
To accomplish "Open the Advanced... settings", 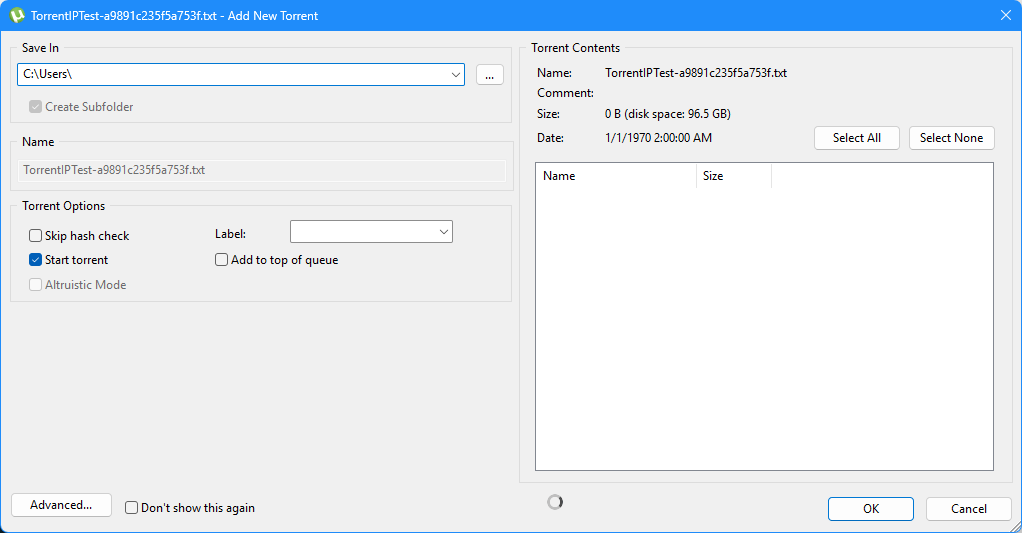I will [x=61, y=505].
